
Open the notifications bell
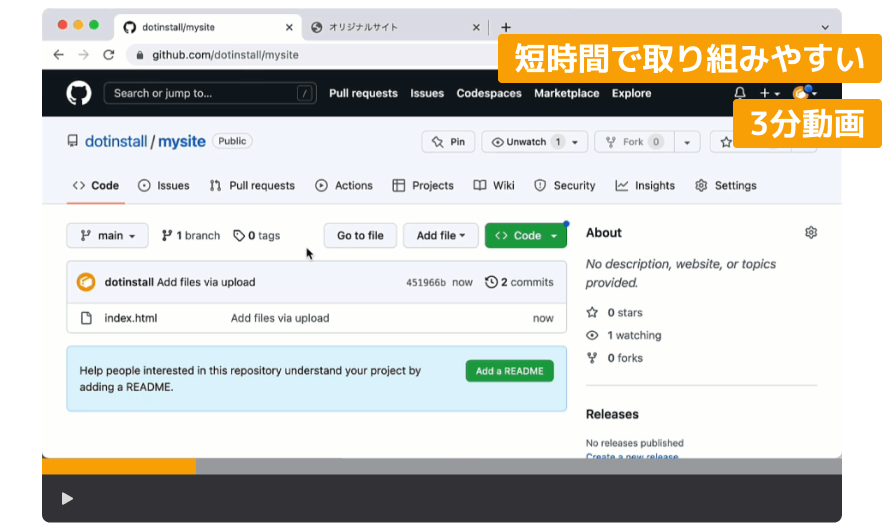(739, 93)
